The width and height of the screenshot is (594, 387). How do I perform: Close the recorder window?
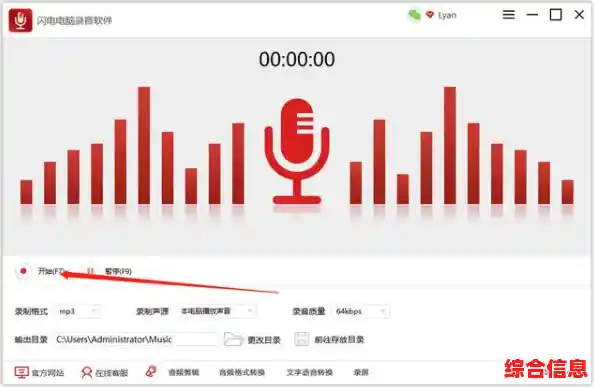click(x=579, y=15)
